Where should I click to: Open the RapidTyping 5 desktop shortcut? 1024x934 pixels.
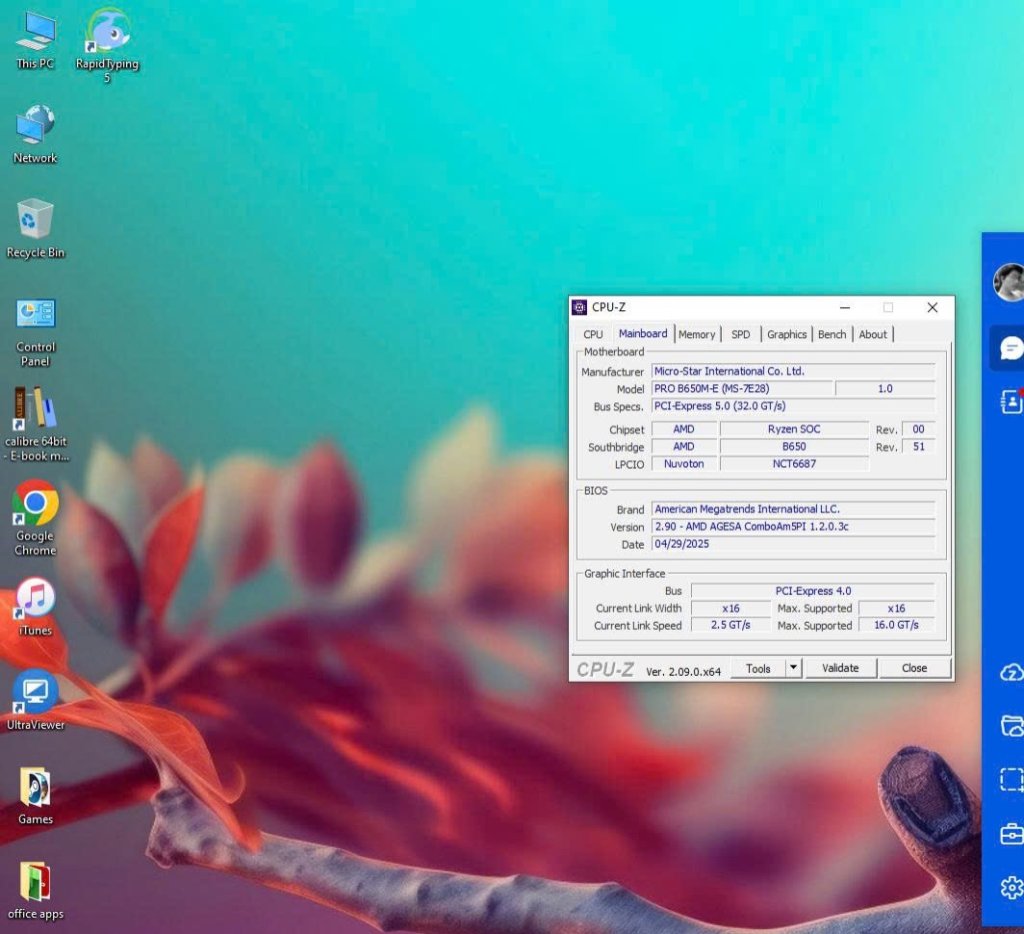pyautogui.click(x=107, y=44)
